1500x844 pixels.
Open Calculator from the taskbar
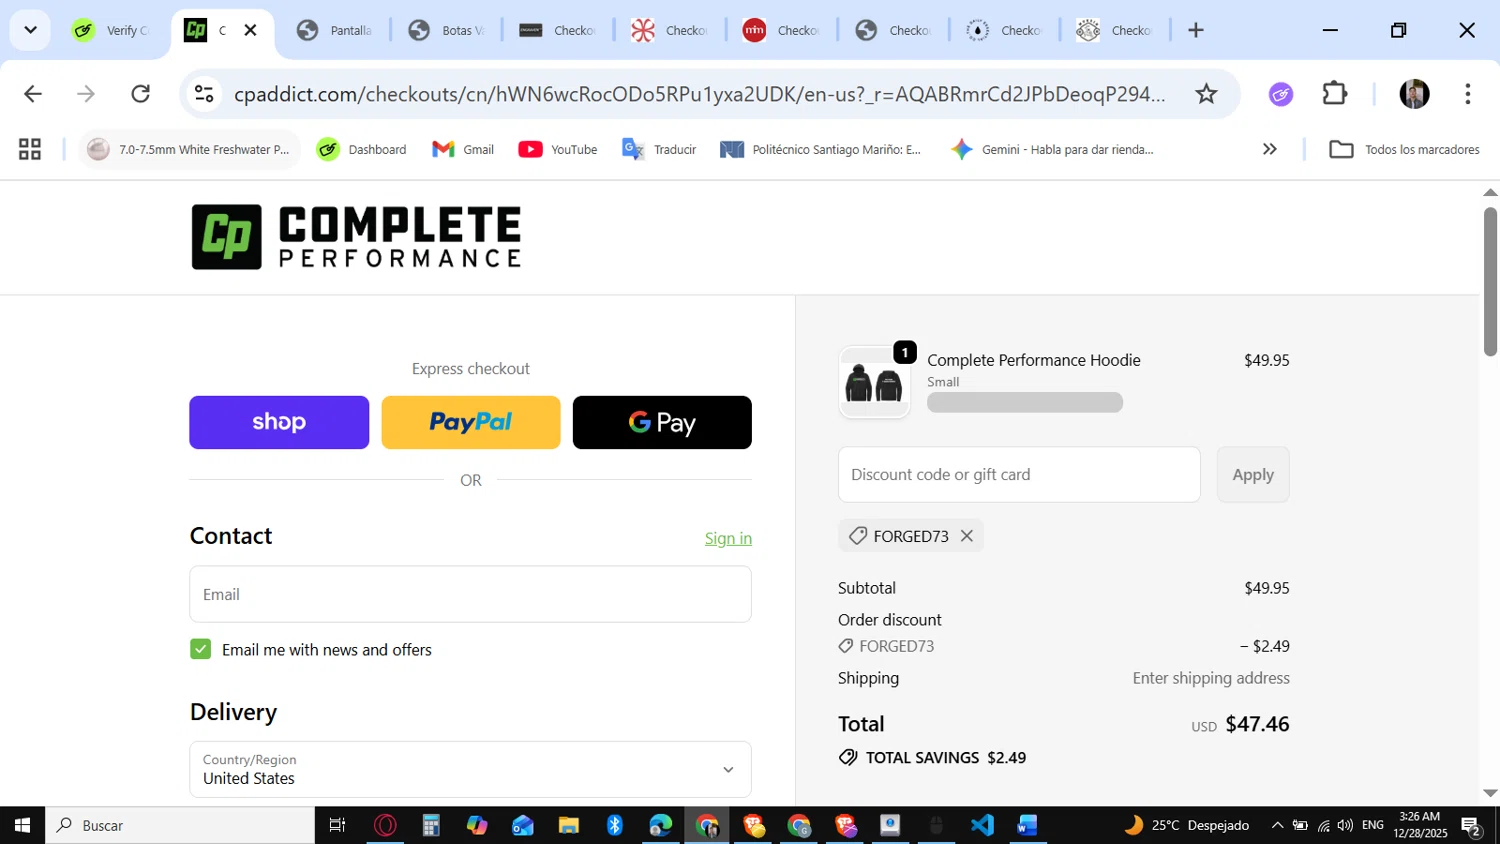(431, 825)
